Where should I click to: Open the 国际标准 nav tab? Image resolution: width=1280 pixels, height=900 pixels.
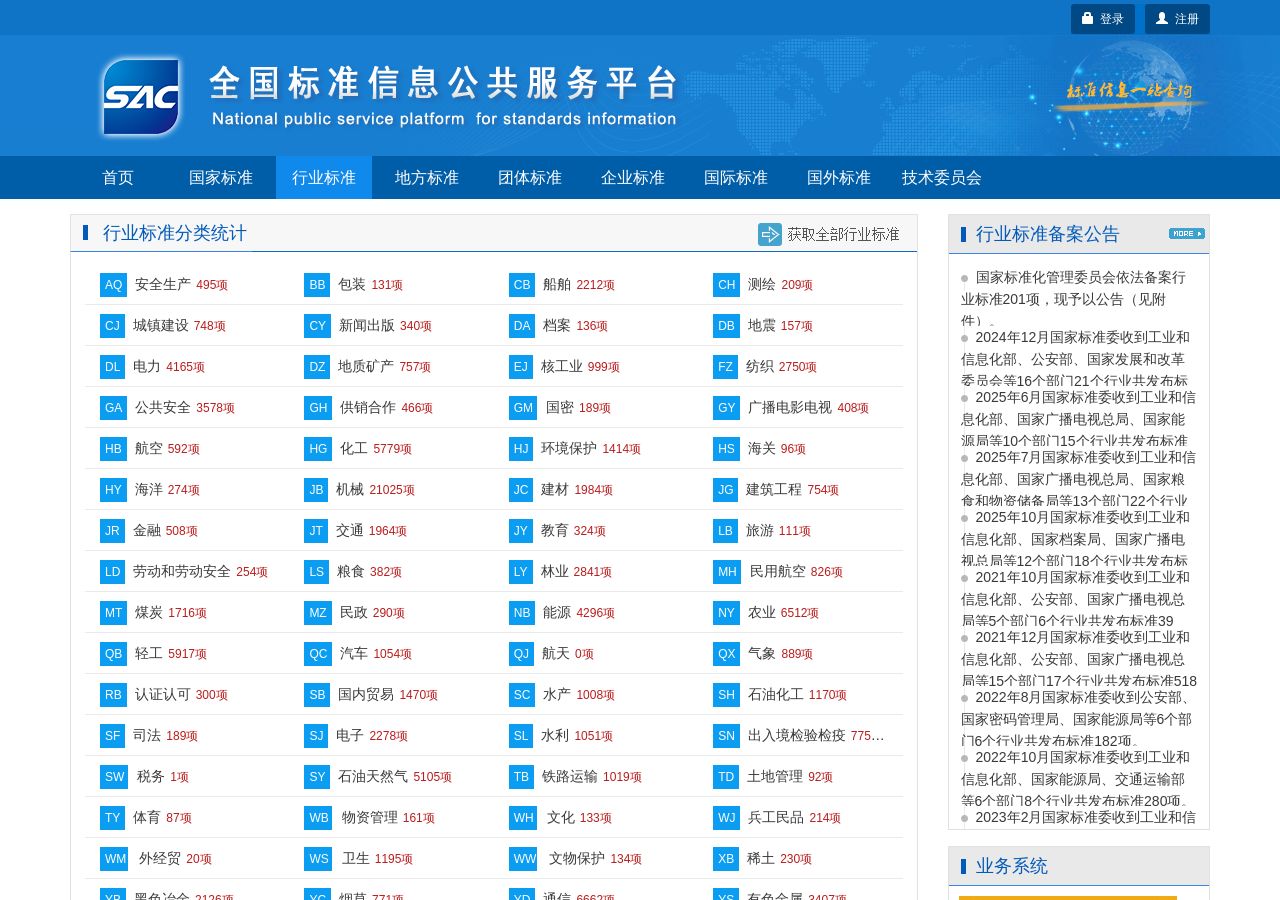pos(736,178)
